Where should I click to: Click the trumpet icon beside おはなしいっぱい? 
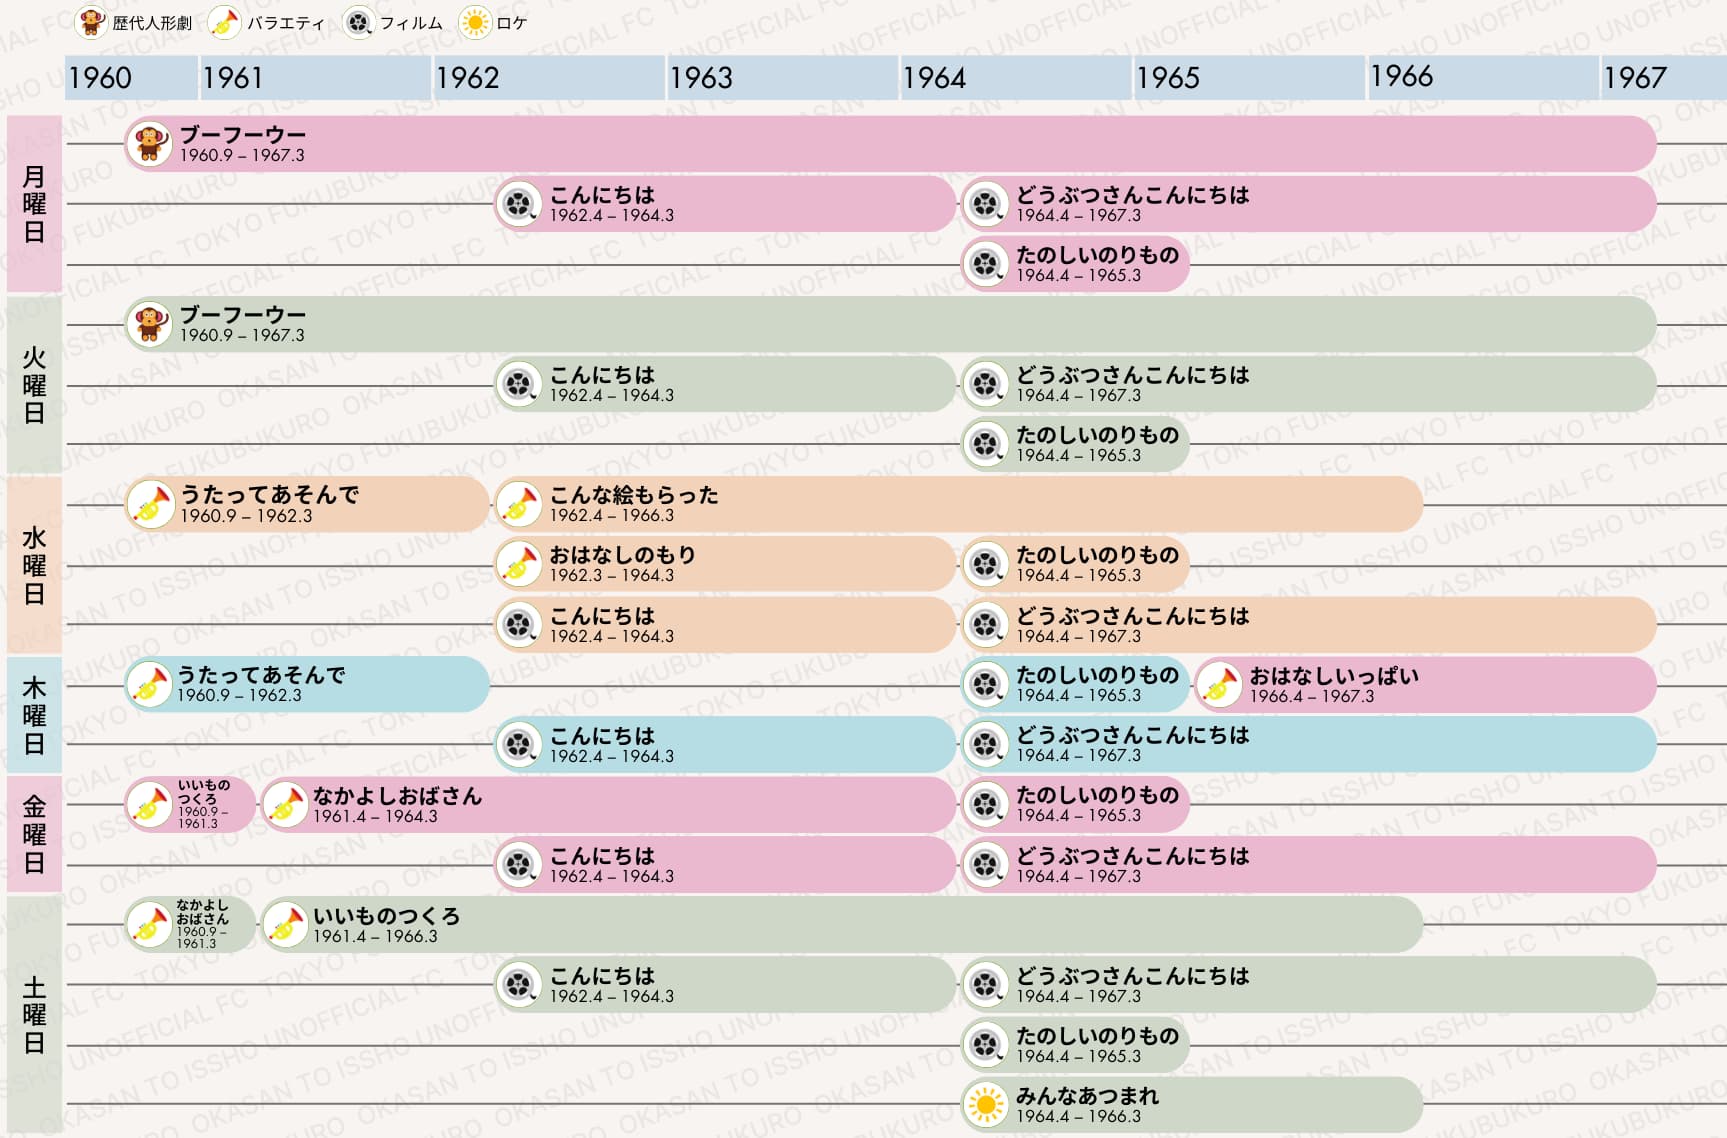click(1219, 685)
